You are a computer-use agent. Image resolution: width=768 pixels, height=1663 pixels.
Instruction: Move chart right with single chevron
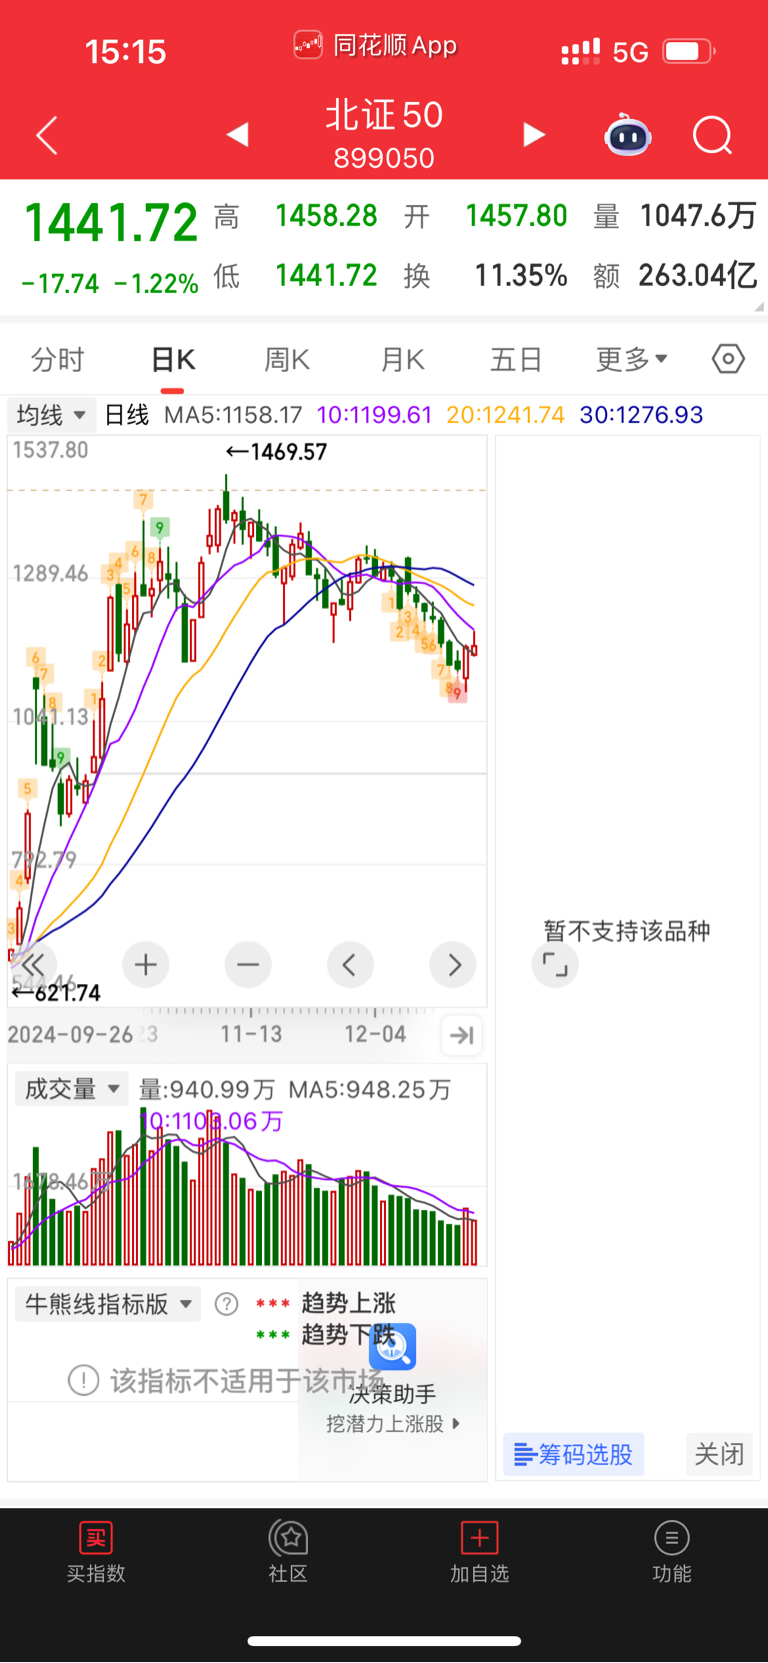(x=453, y=965)
